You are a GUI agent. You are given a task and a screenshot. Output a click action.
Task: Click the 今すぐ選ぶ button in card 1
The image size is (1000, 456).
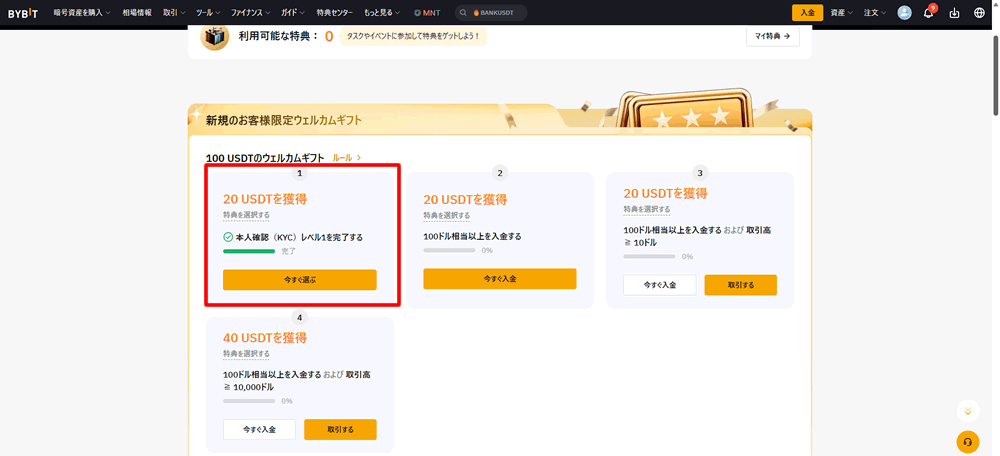tap(300, 280)
